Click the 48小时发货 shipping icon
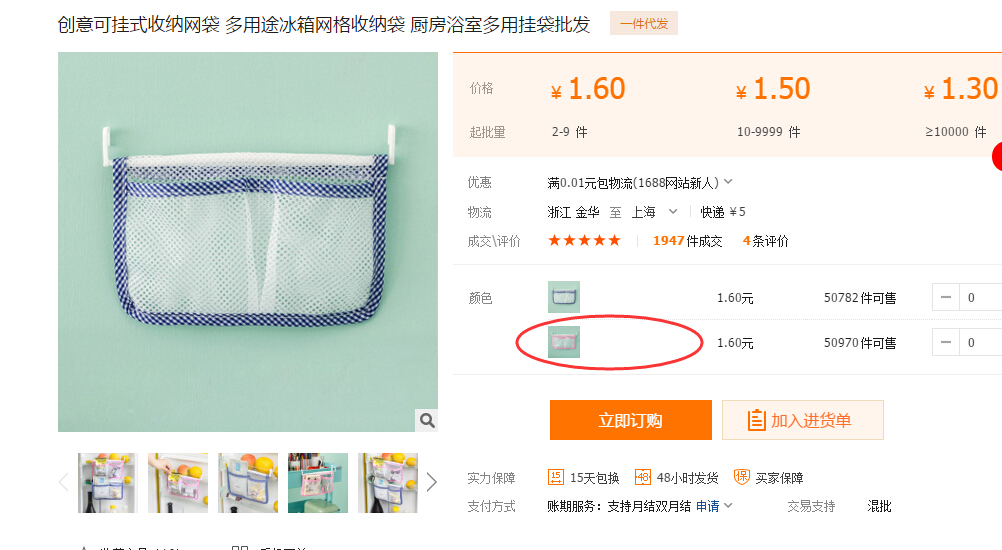This screenshot has height=550, width=1002. 643,478
